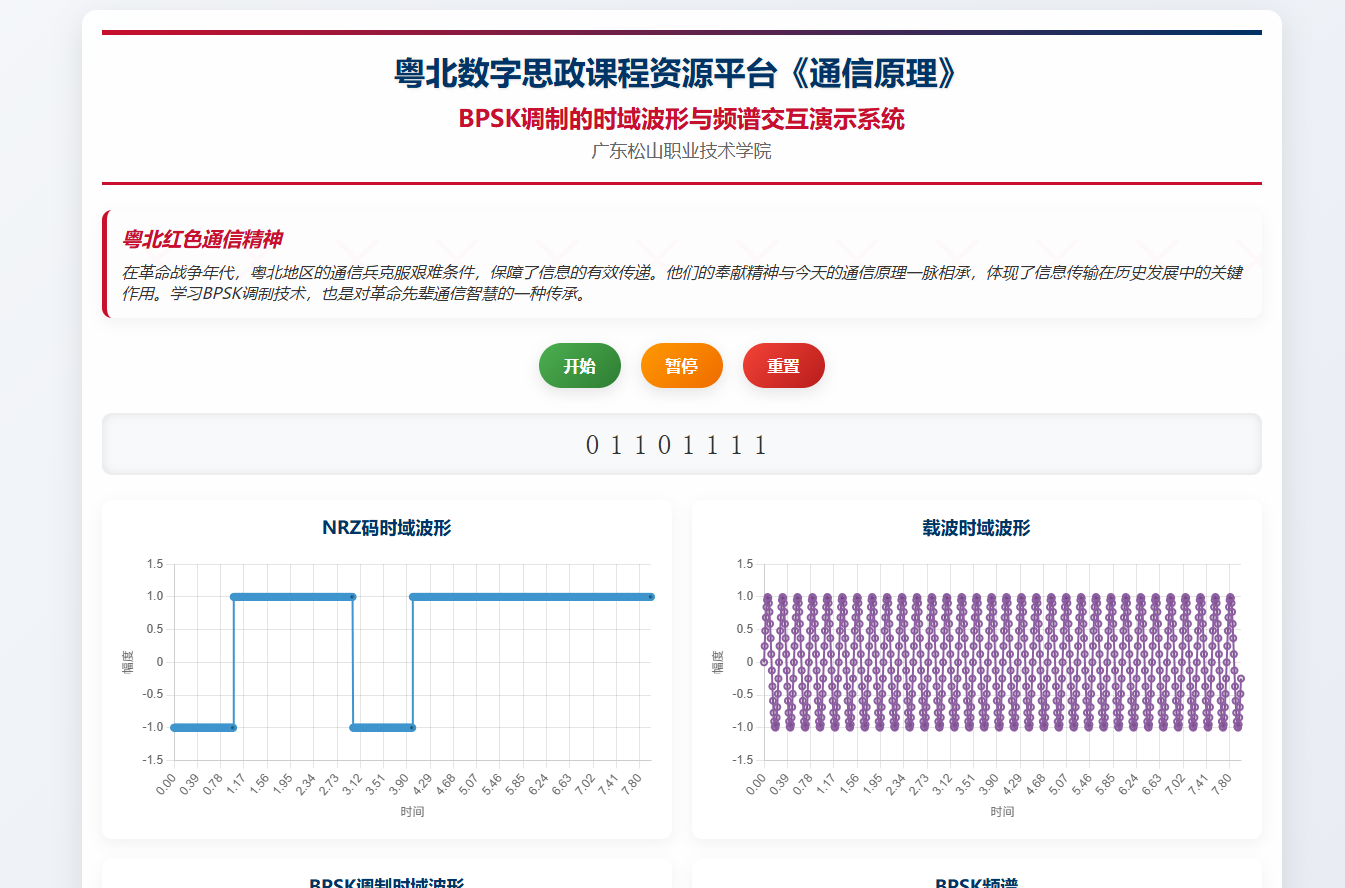Pause the animation using 暂停

pos(681,366)
